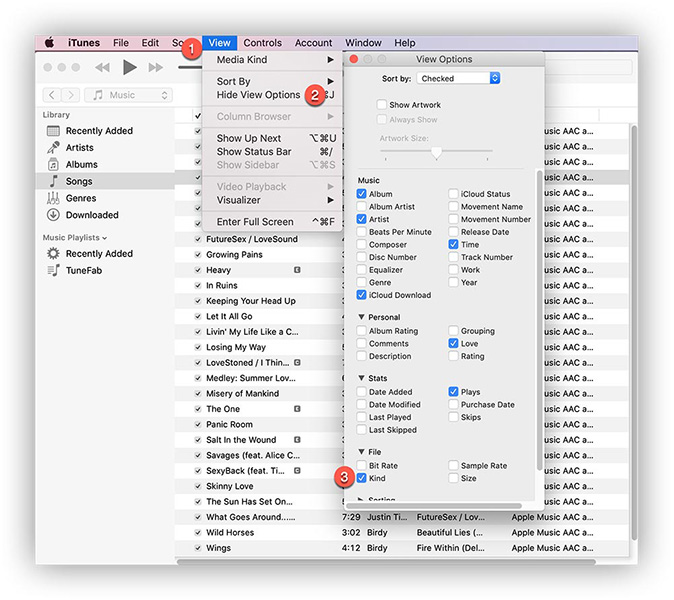The image size is (674, 600).
Task: Collapse the Personal section
Action: (x=362, y=317)
